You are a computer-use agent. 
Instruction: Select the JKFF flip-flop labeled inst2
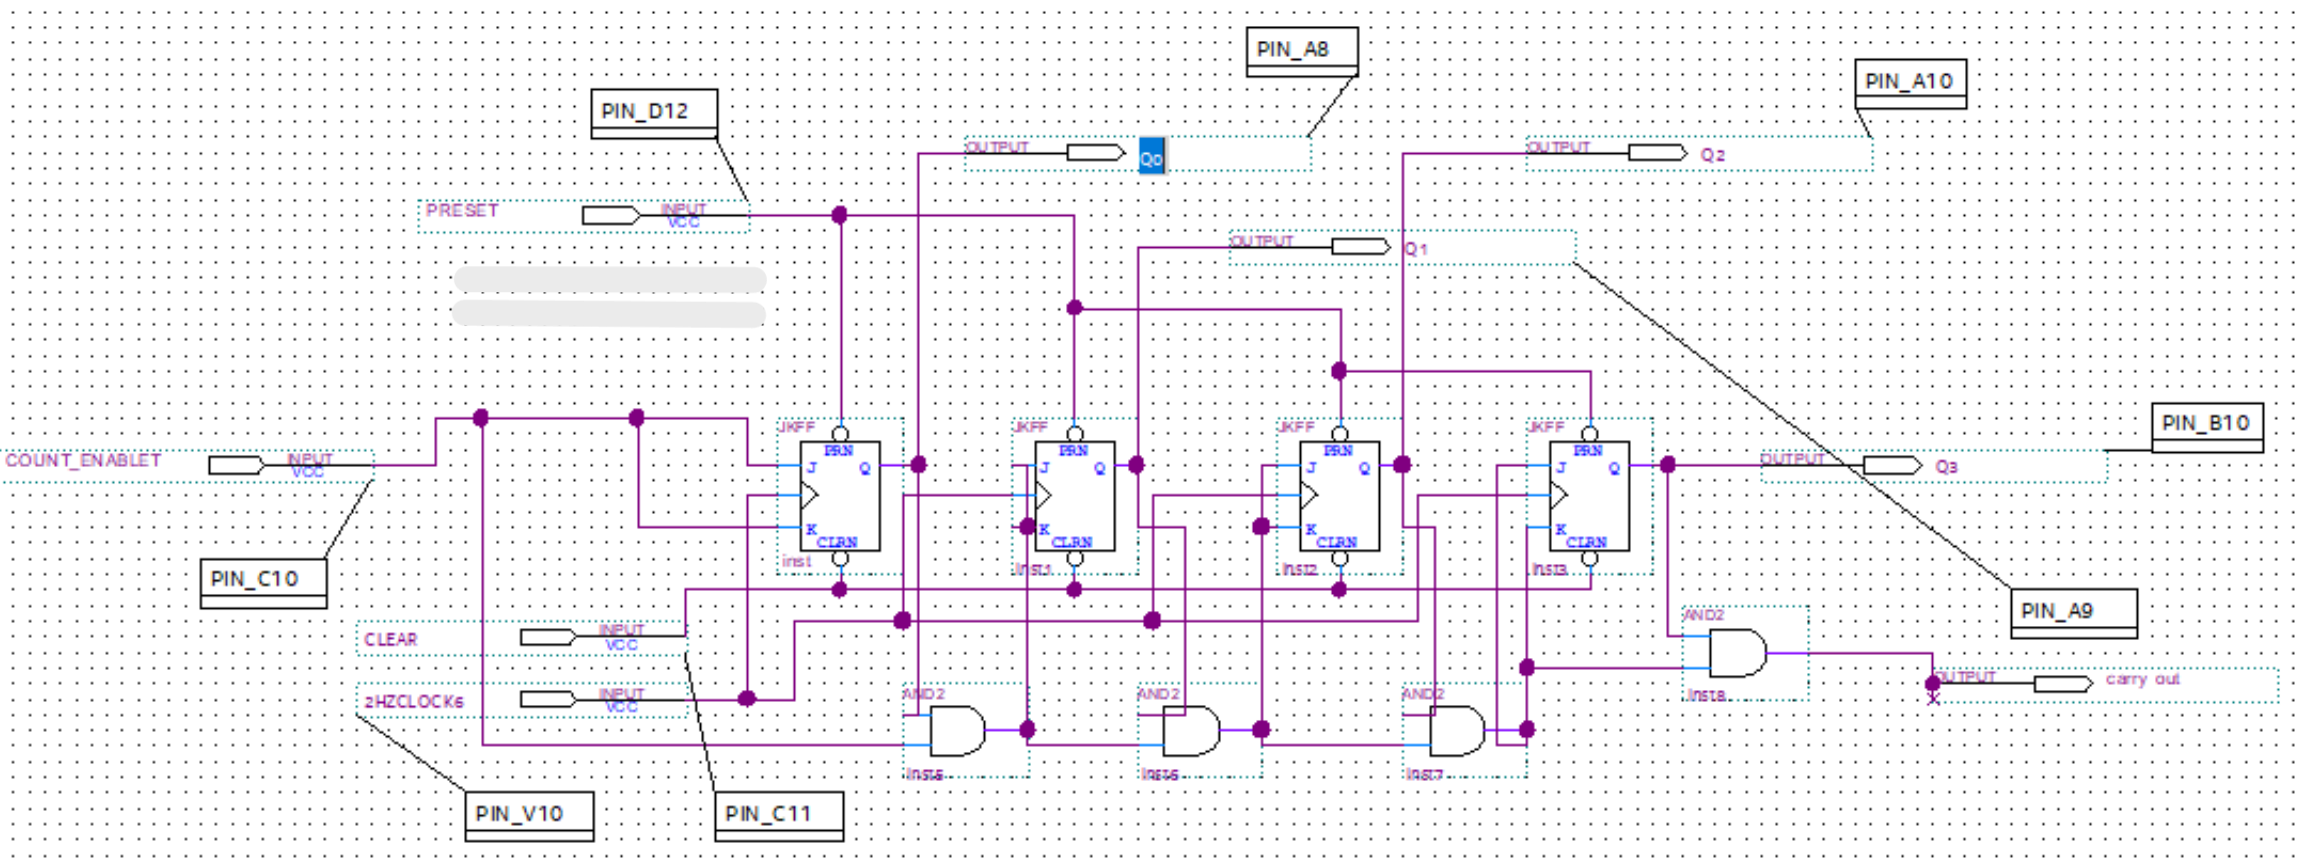(1339, 496)
